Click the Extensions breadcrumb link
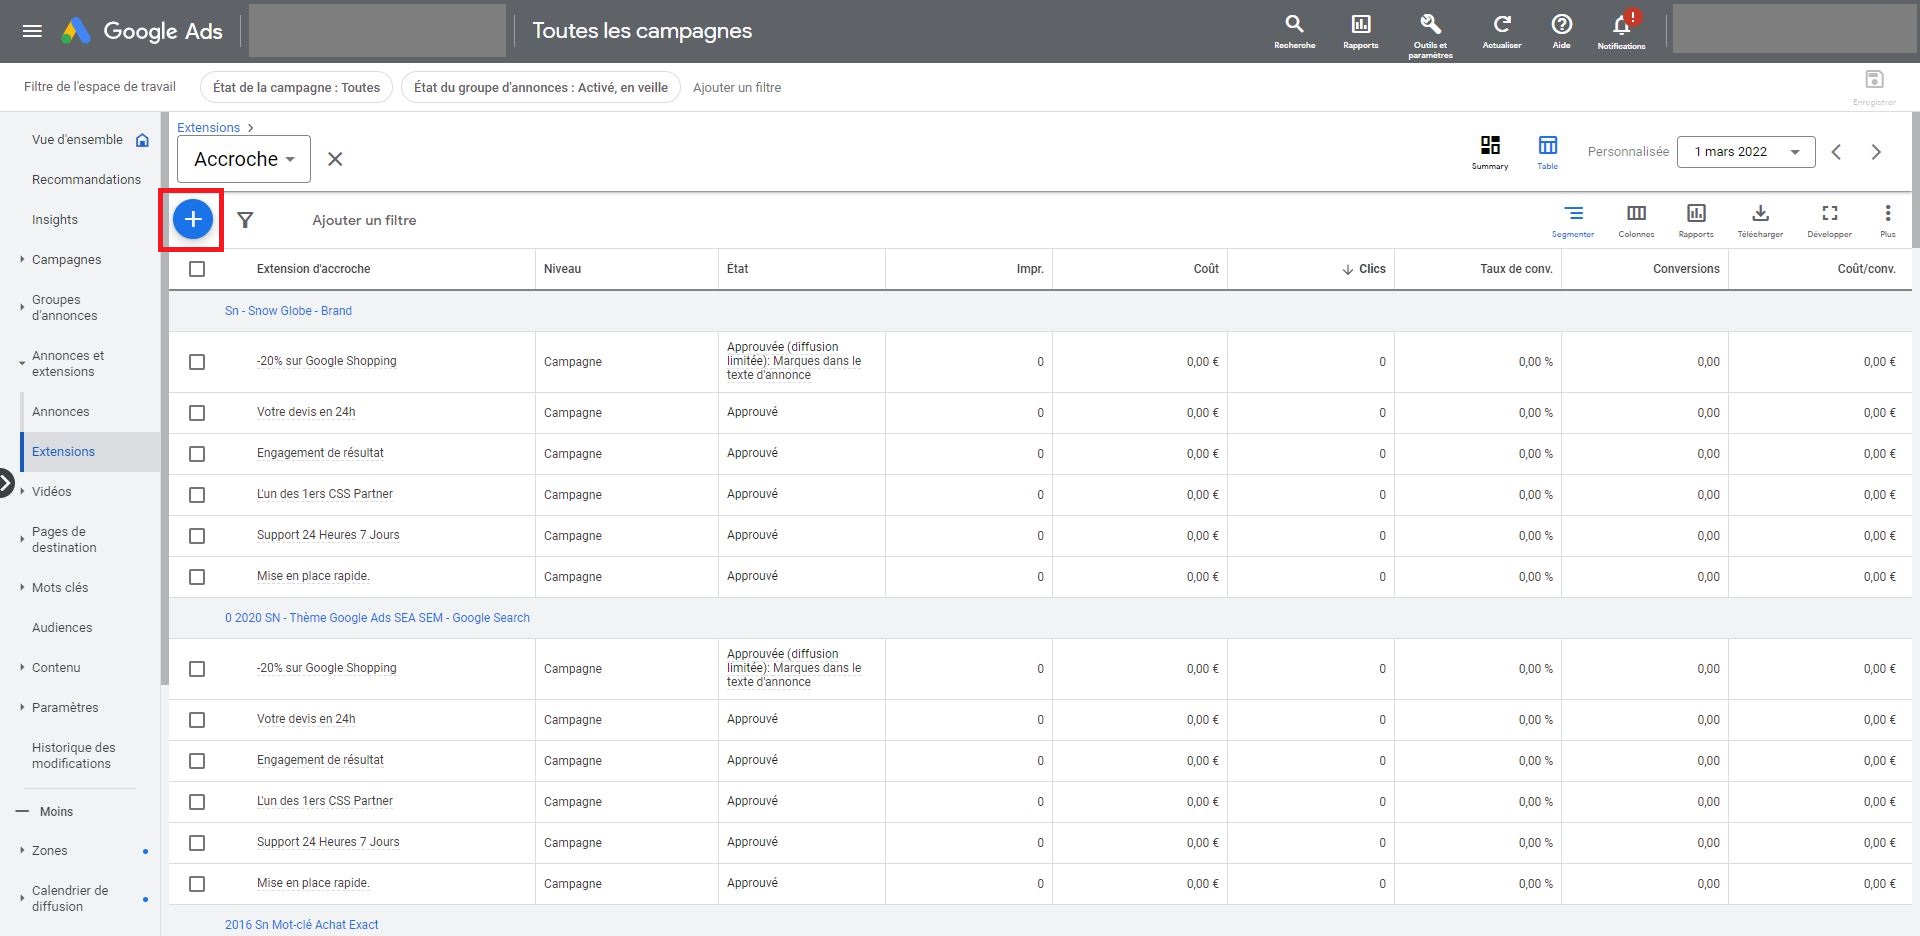The width and height of the screenshot is (1920, 936). [x=208, y=128]
